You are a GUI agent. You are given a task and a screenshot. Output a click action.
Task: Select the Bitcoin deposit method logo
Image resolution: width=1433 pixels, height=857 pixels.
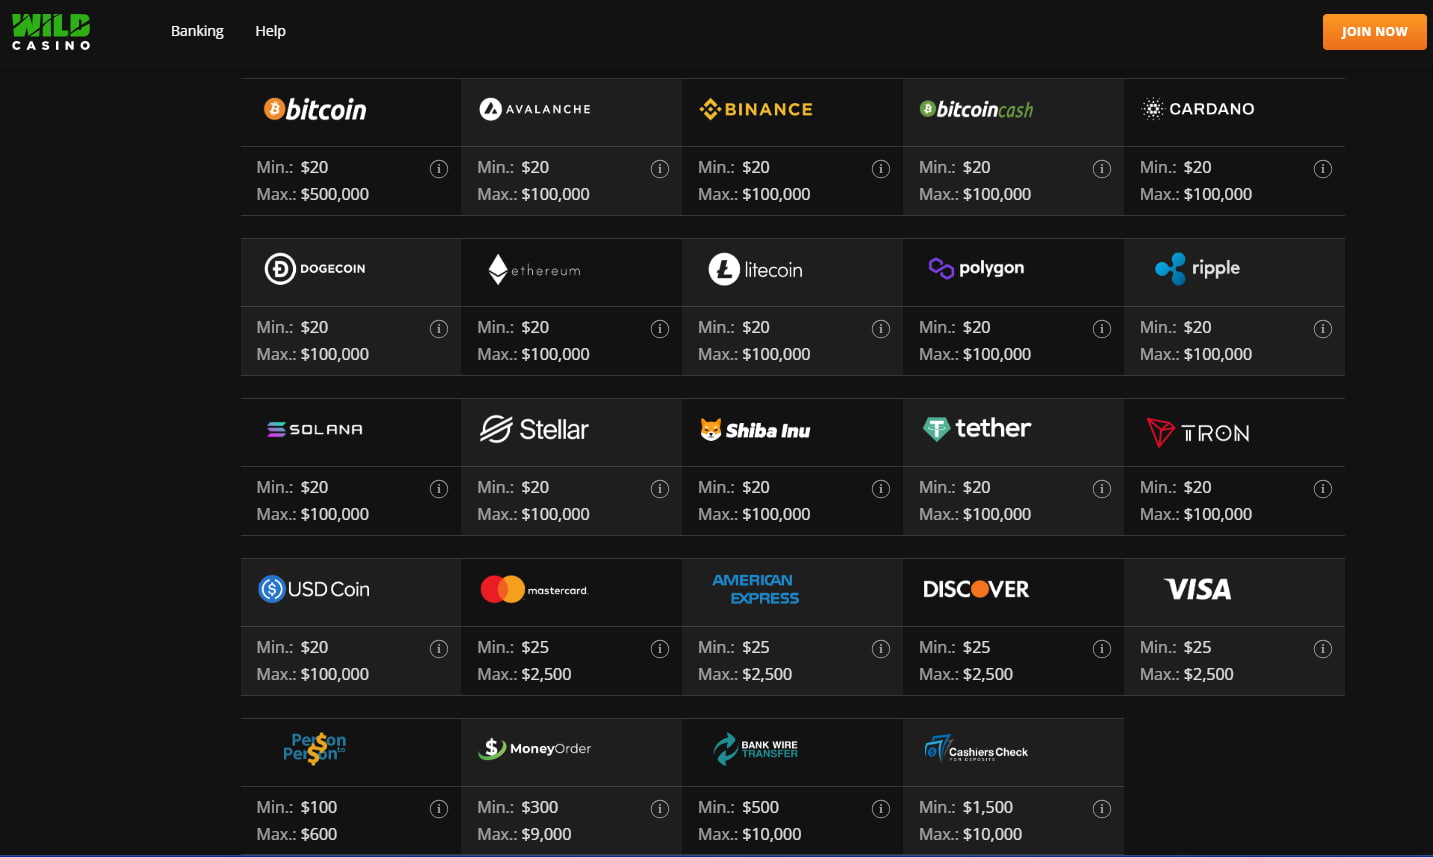[315, 110]
